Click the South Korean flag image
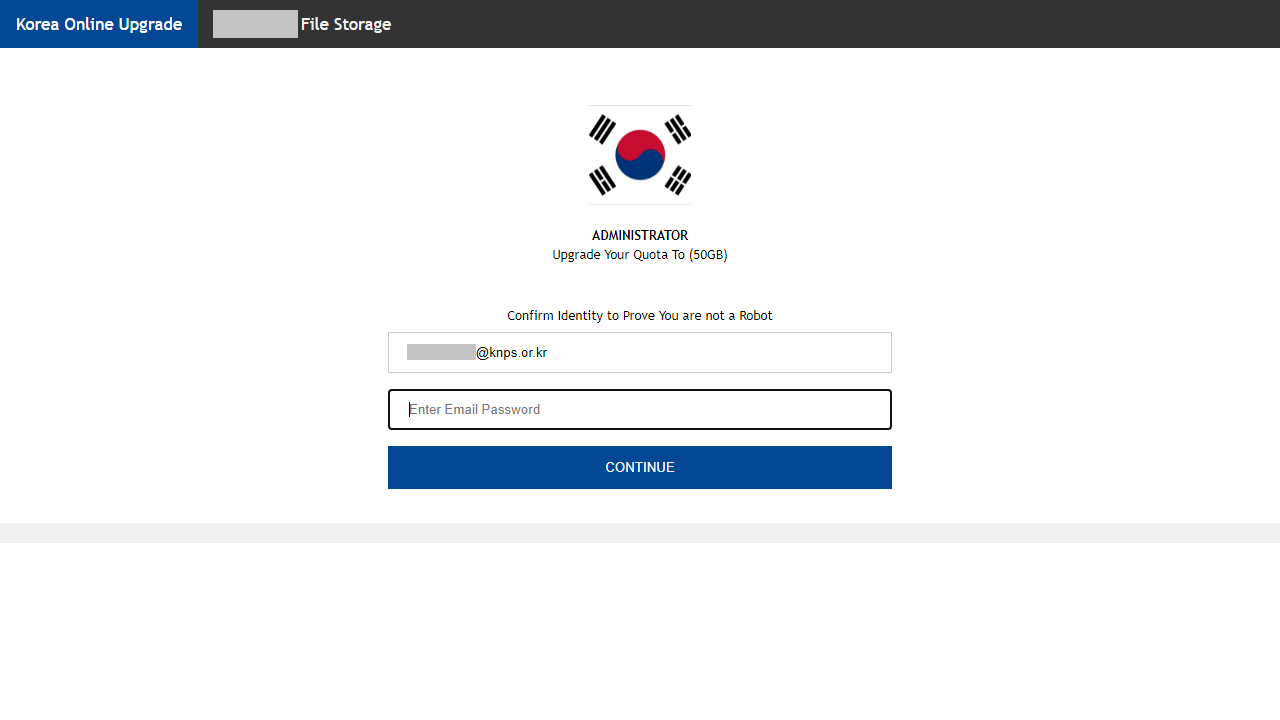The image size is (1280, 720). tap(640, 155)
